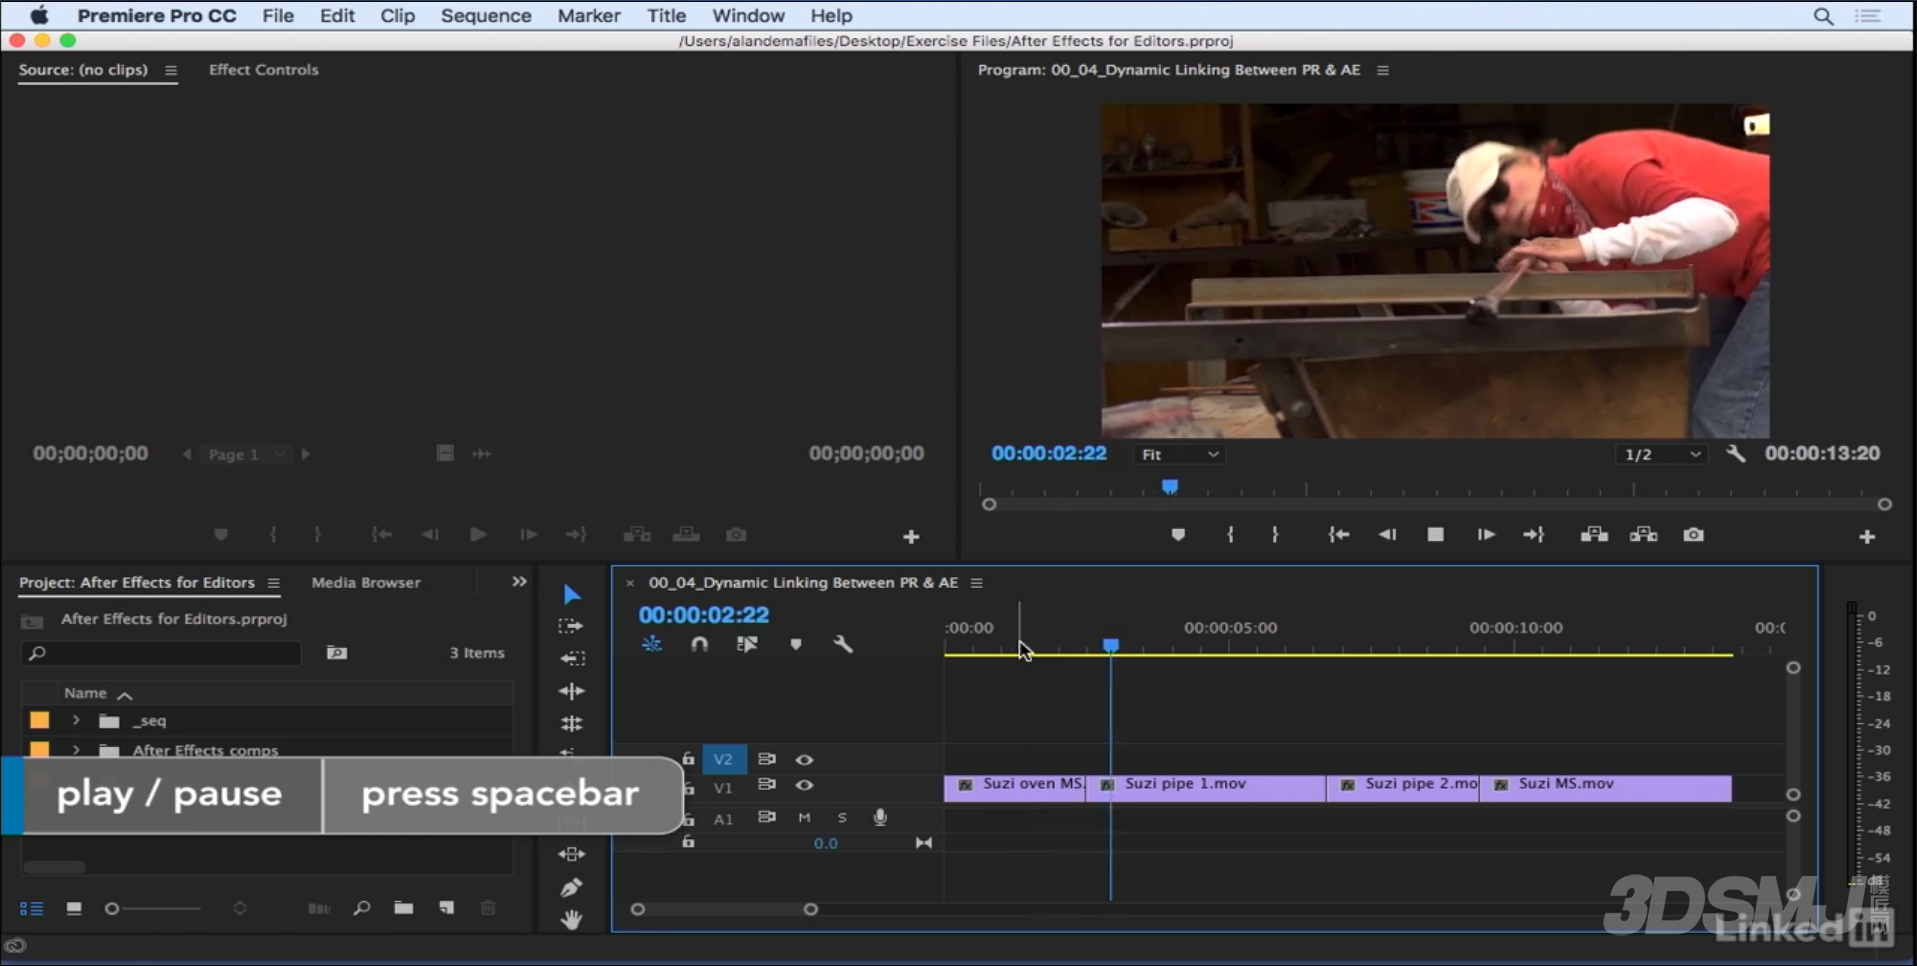Image resolution: width=1917 pixels, height=966 pixels.
Task: Go to In point in Program monitor
Action: (1339, 535)
